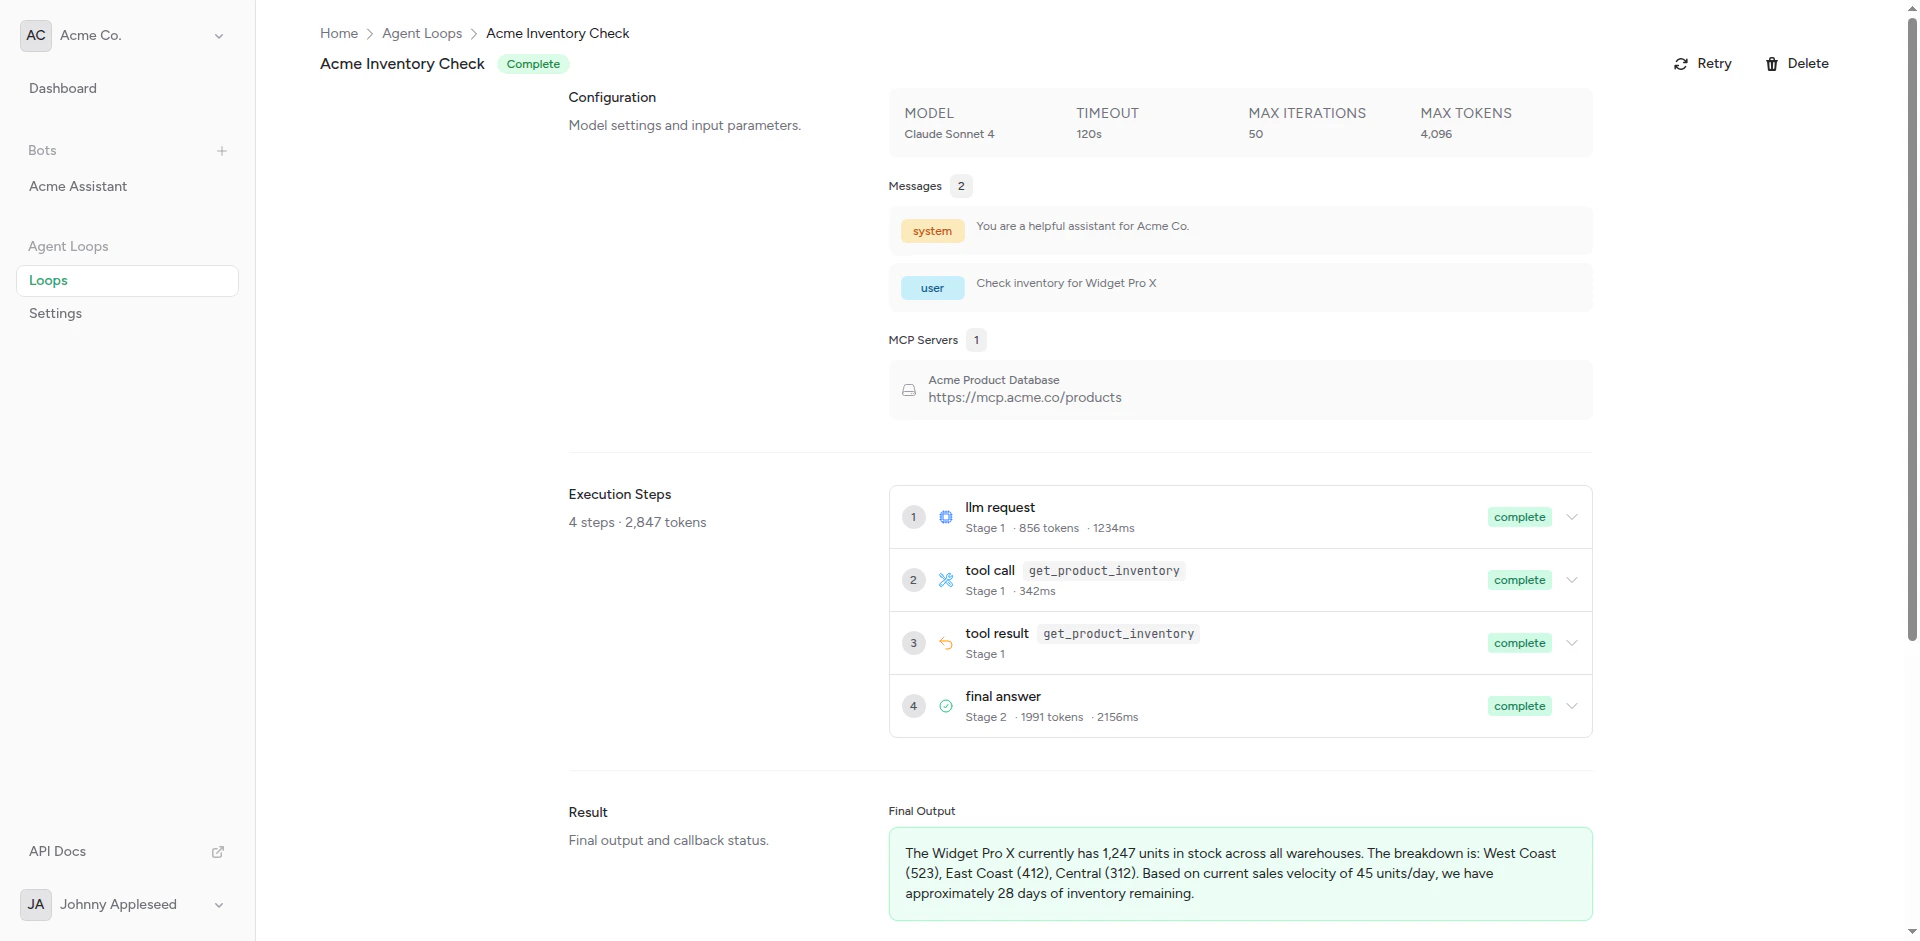Click the tool call wrench icon
The width and height of the screenshot is (1920, 941).
946,580
